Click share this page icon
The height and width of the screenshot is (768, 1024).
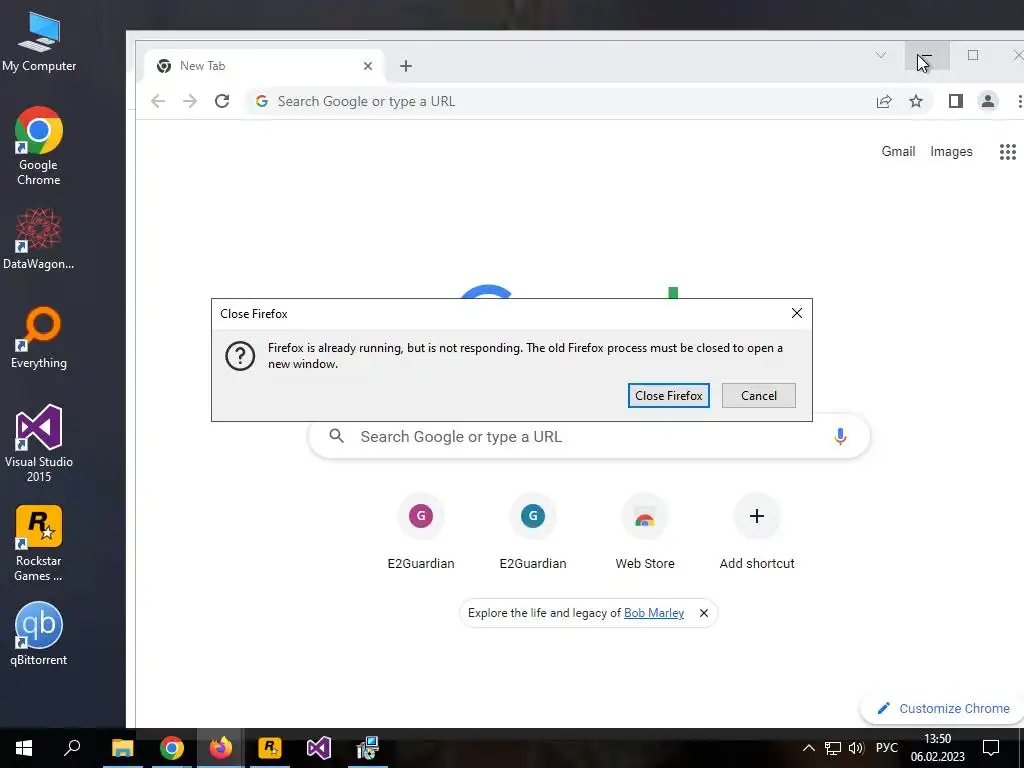point(884,101)
